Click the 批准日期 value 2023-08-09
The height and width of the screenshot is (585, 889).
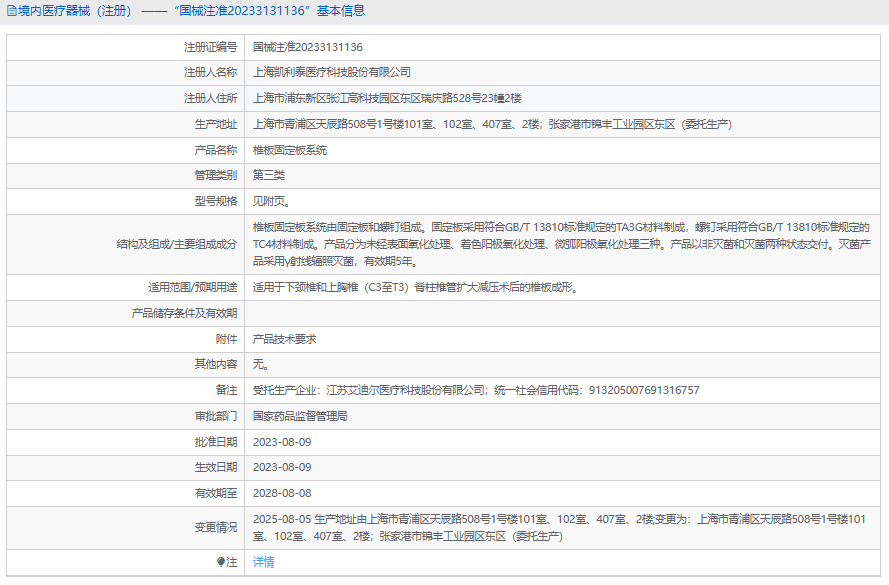click(282, 441)
